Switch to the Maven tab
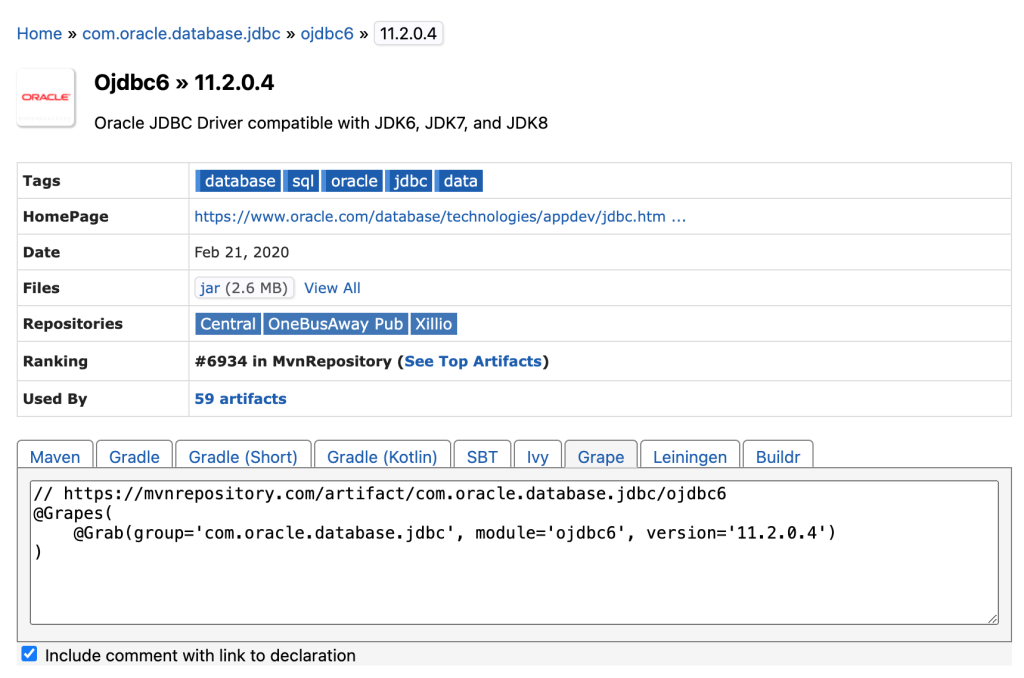 (x=55, y=455)
